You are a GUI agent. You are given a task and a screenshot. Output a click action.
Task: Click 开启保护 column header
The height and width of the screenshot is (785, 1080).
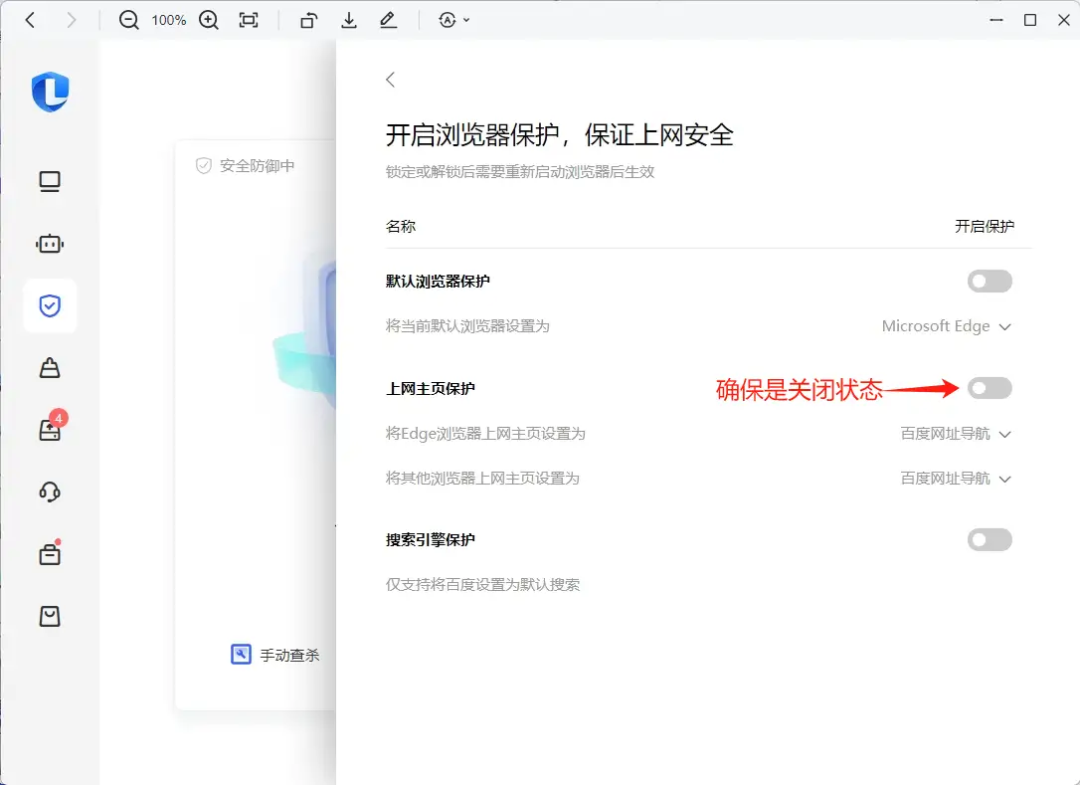(x=984, y=227)
